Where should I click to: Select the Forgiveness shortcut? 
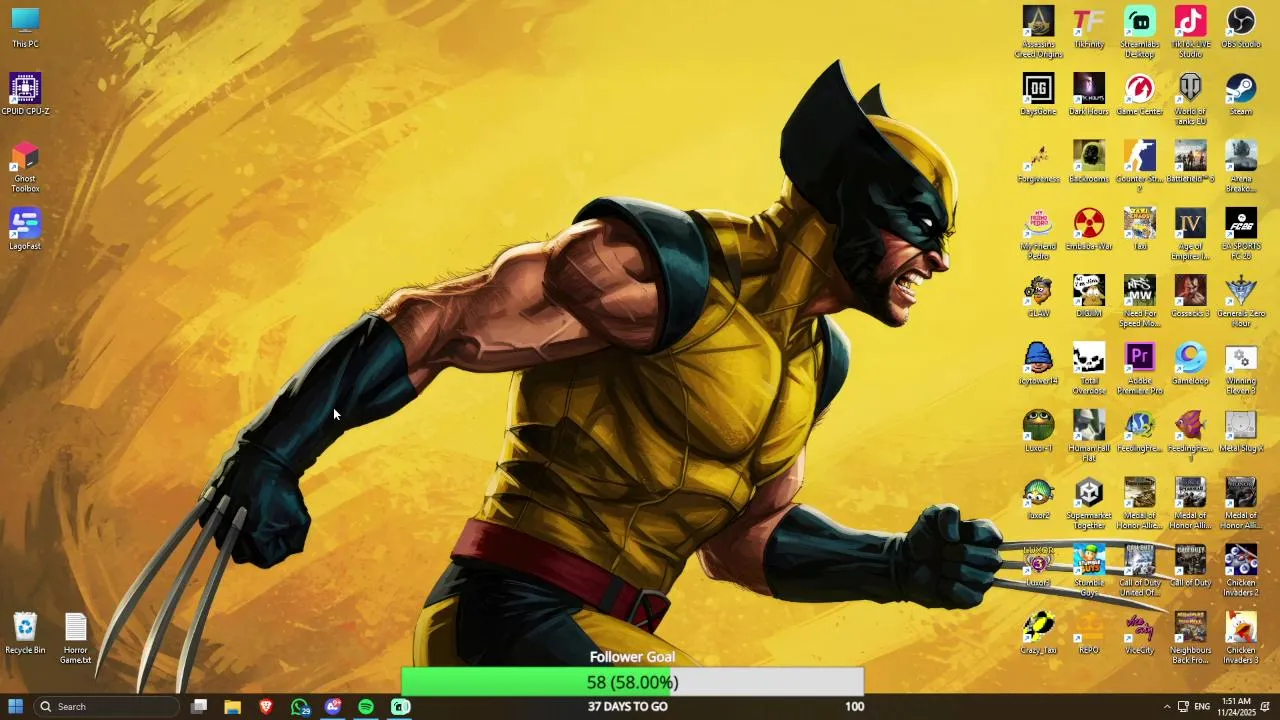[1038, 161]
